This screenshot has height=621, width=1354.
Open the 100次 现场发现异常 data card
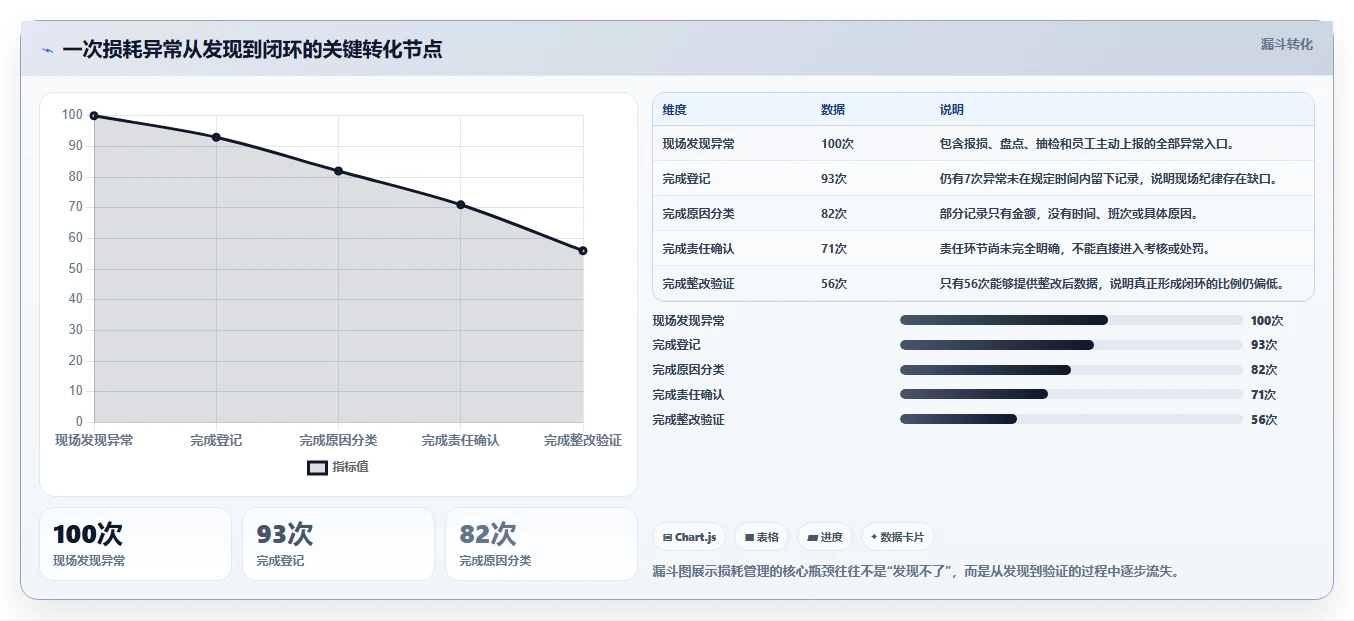135,544
